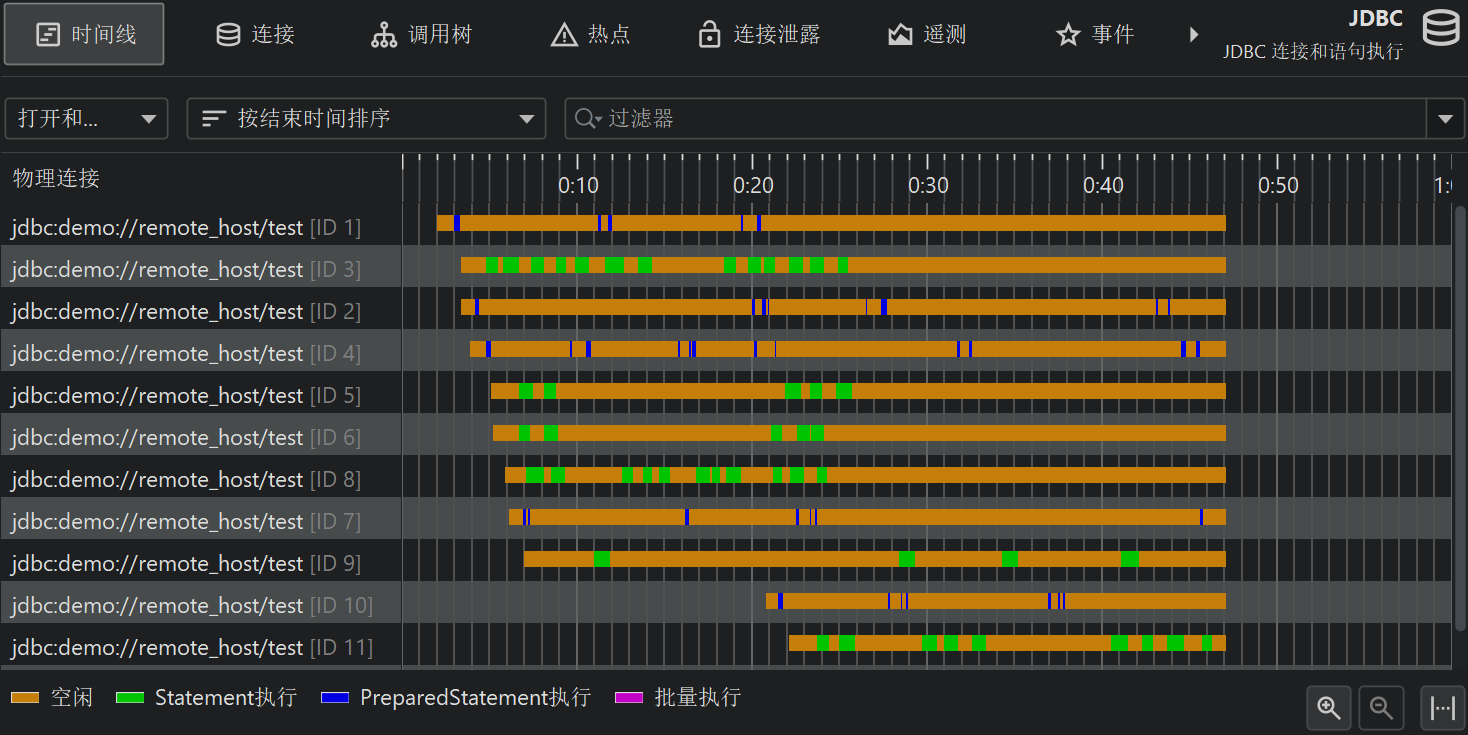Select the 时间线 timeline tab

tap(84, 35)
